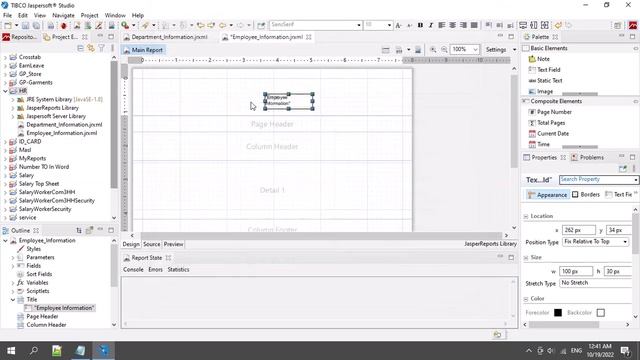Click the Backcolor white swatch
The image size is (640, 360).
pos(600,313)
